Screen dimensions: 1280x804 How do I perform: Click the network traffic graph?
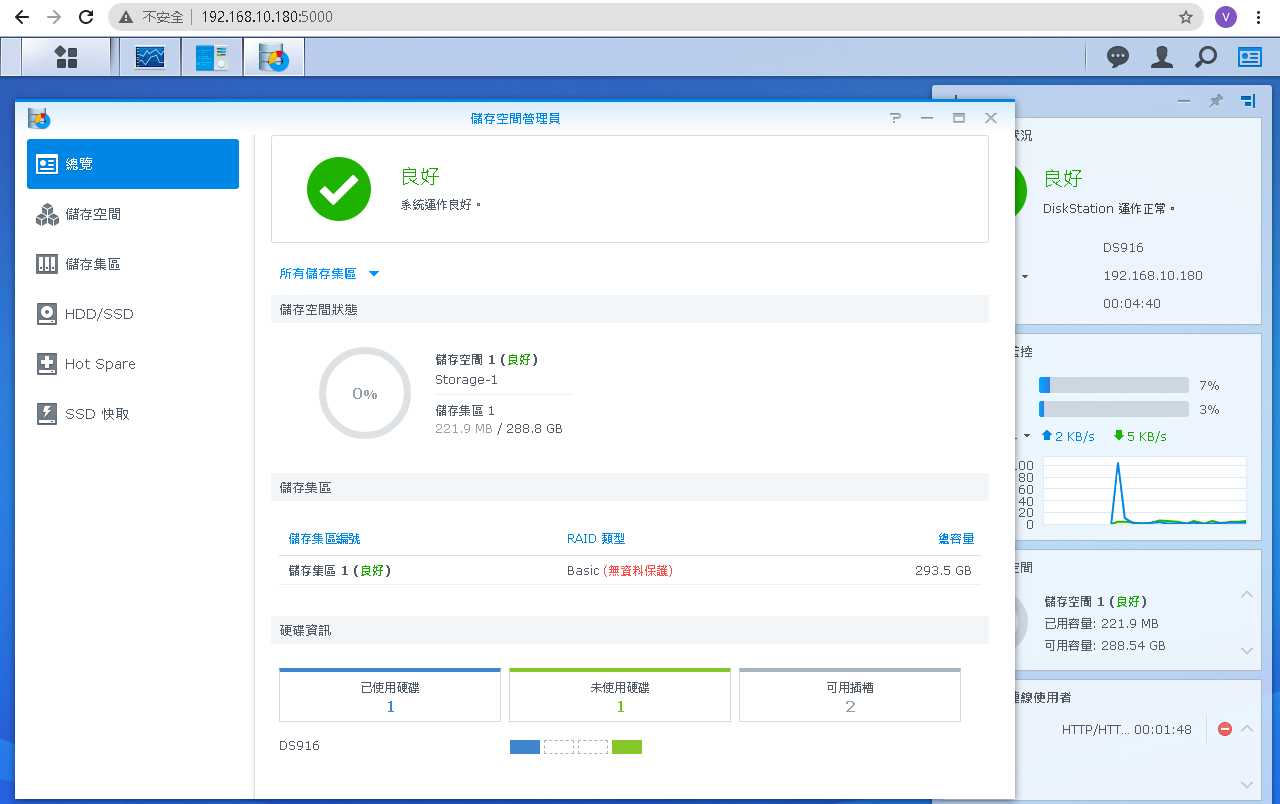coord(1145,491)
